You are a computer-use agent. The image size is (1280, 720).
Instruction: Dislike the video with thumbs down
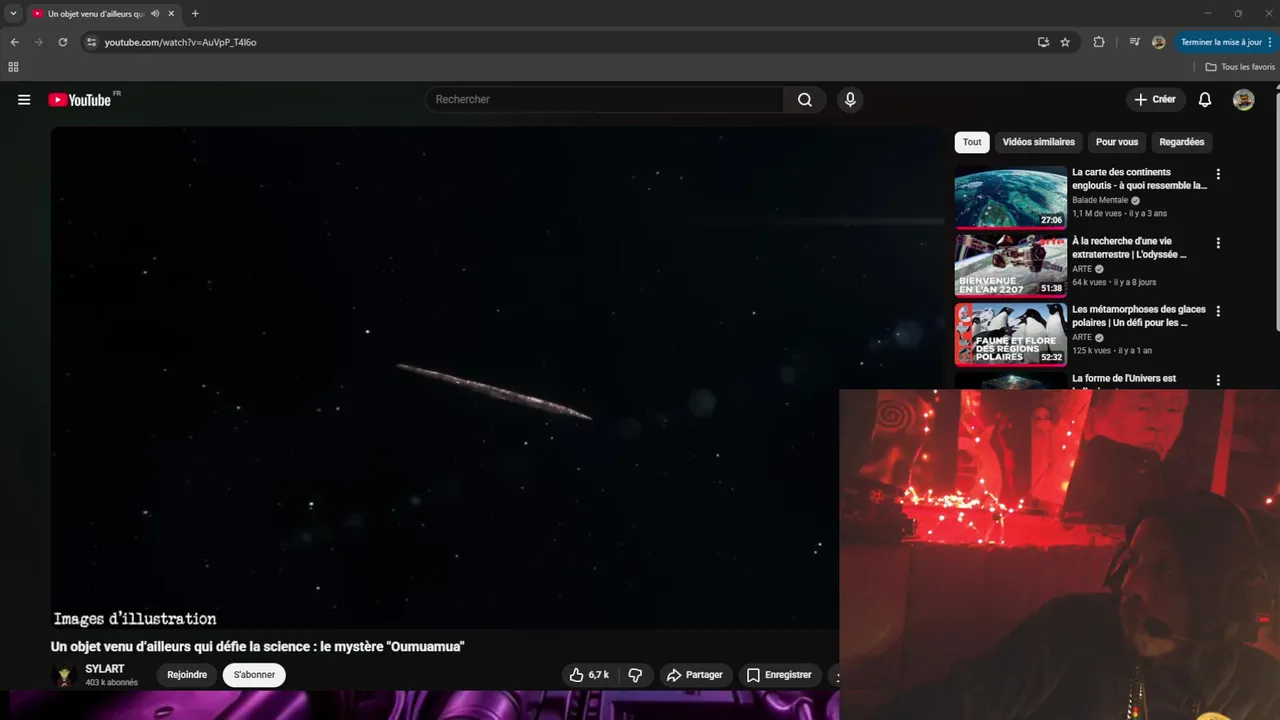pos(635,675)
